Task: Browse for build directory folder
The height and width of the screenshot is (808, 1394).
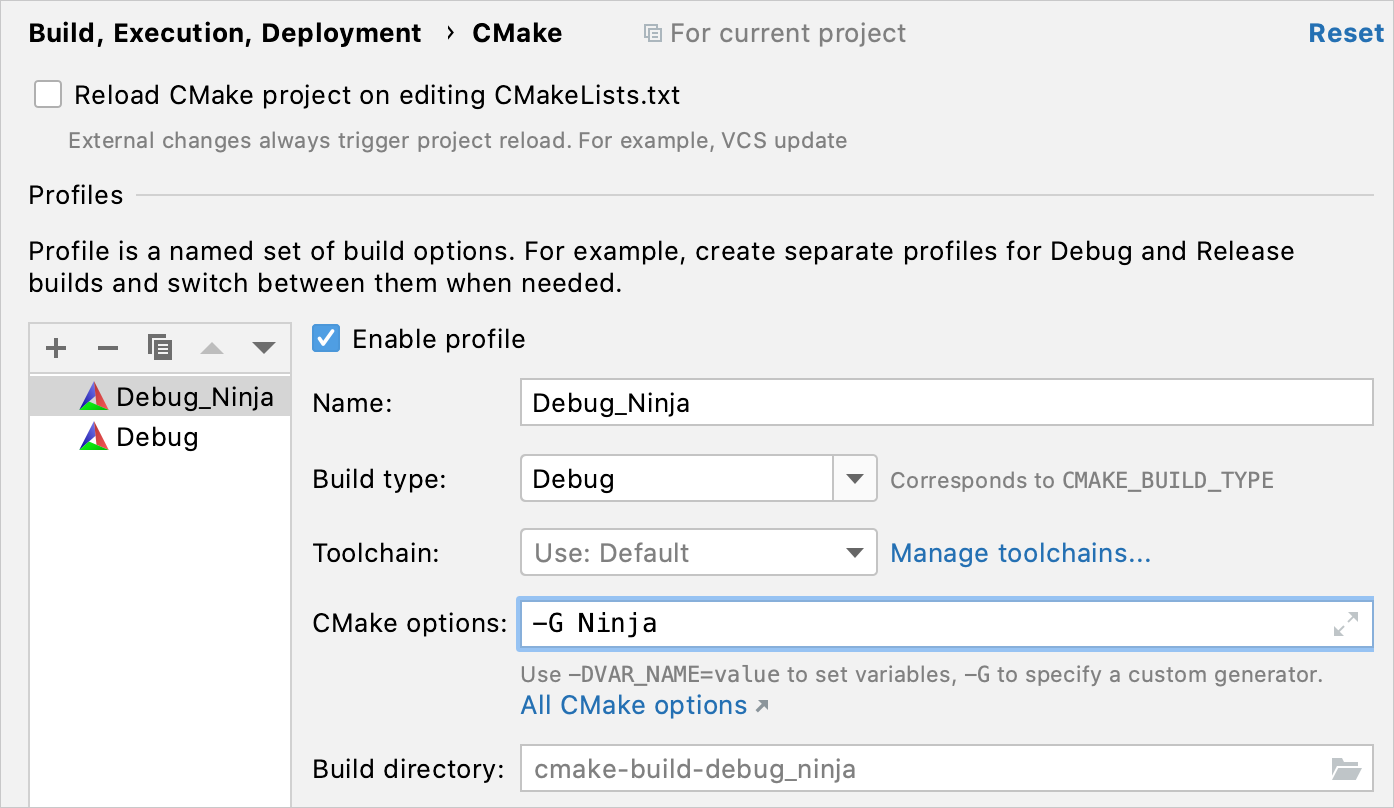Action: click(1346, 769)
